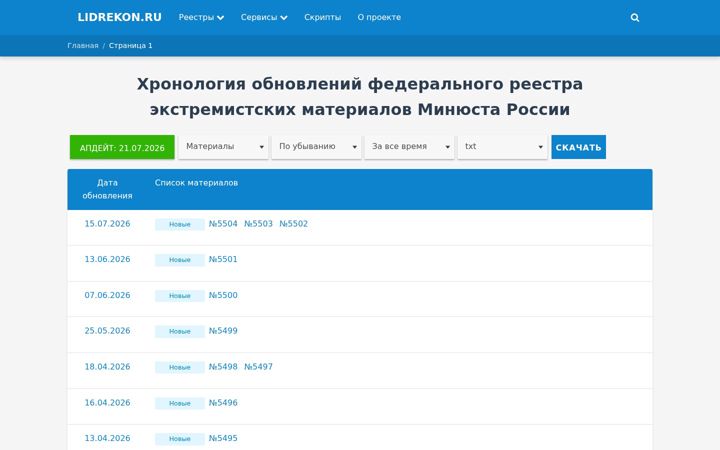Viewport: 720px width, 450px height.
Task: Open material №5500
Action: click(x=223, y=295)
